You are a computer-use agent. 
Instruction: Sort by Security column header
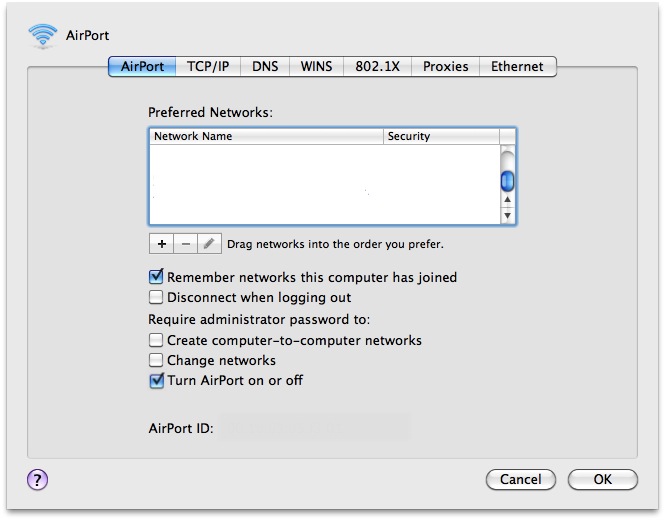pyautogui.click(x=441, y=136)
